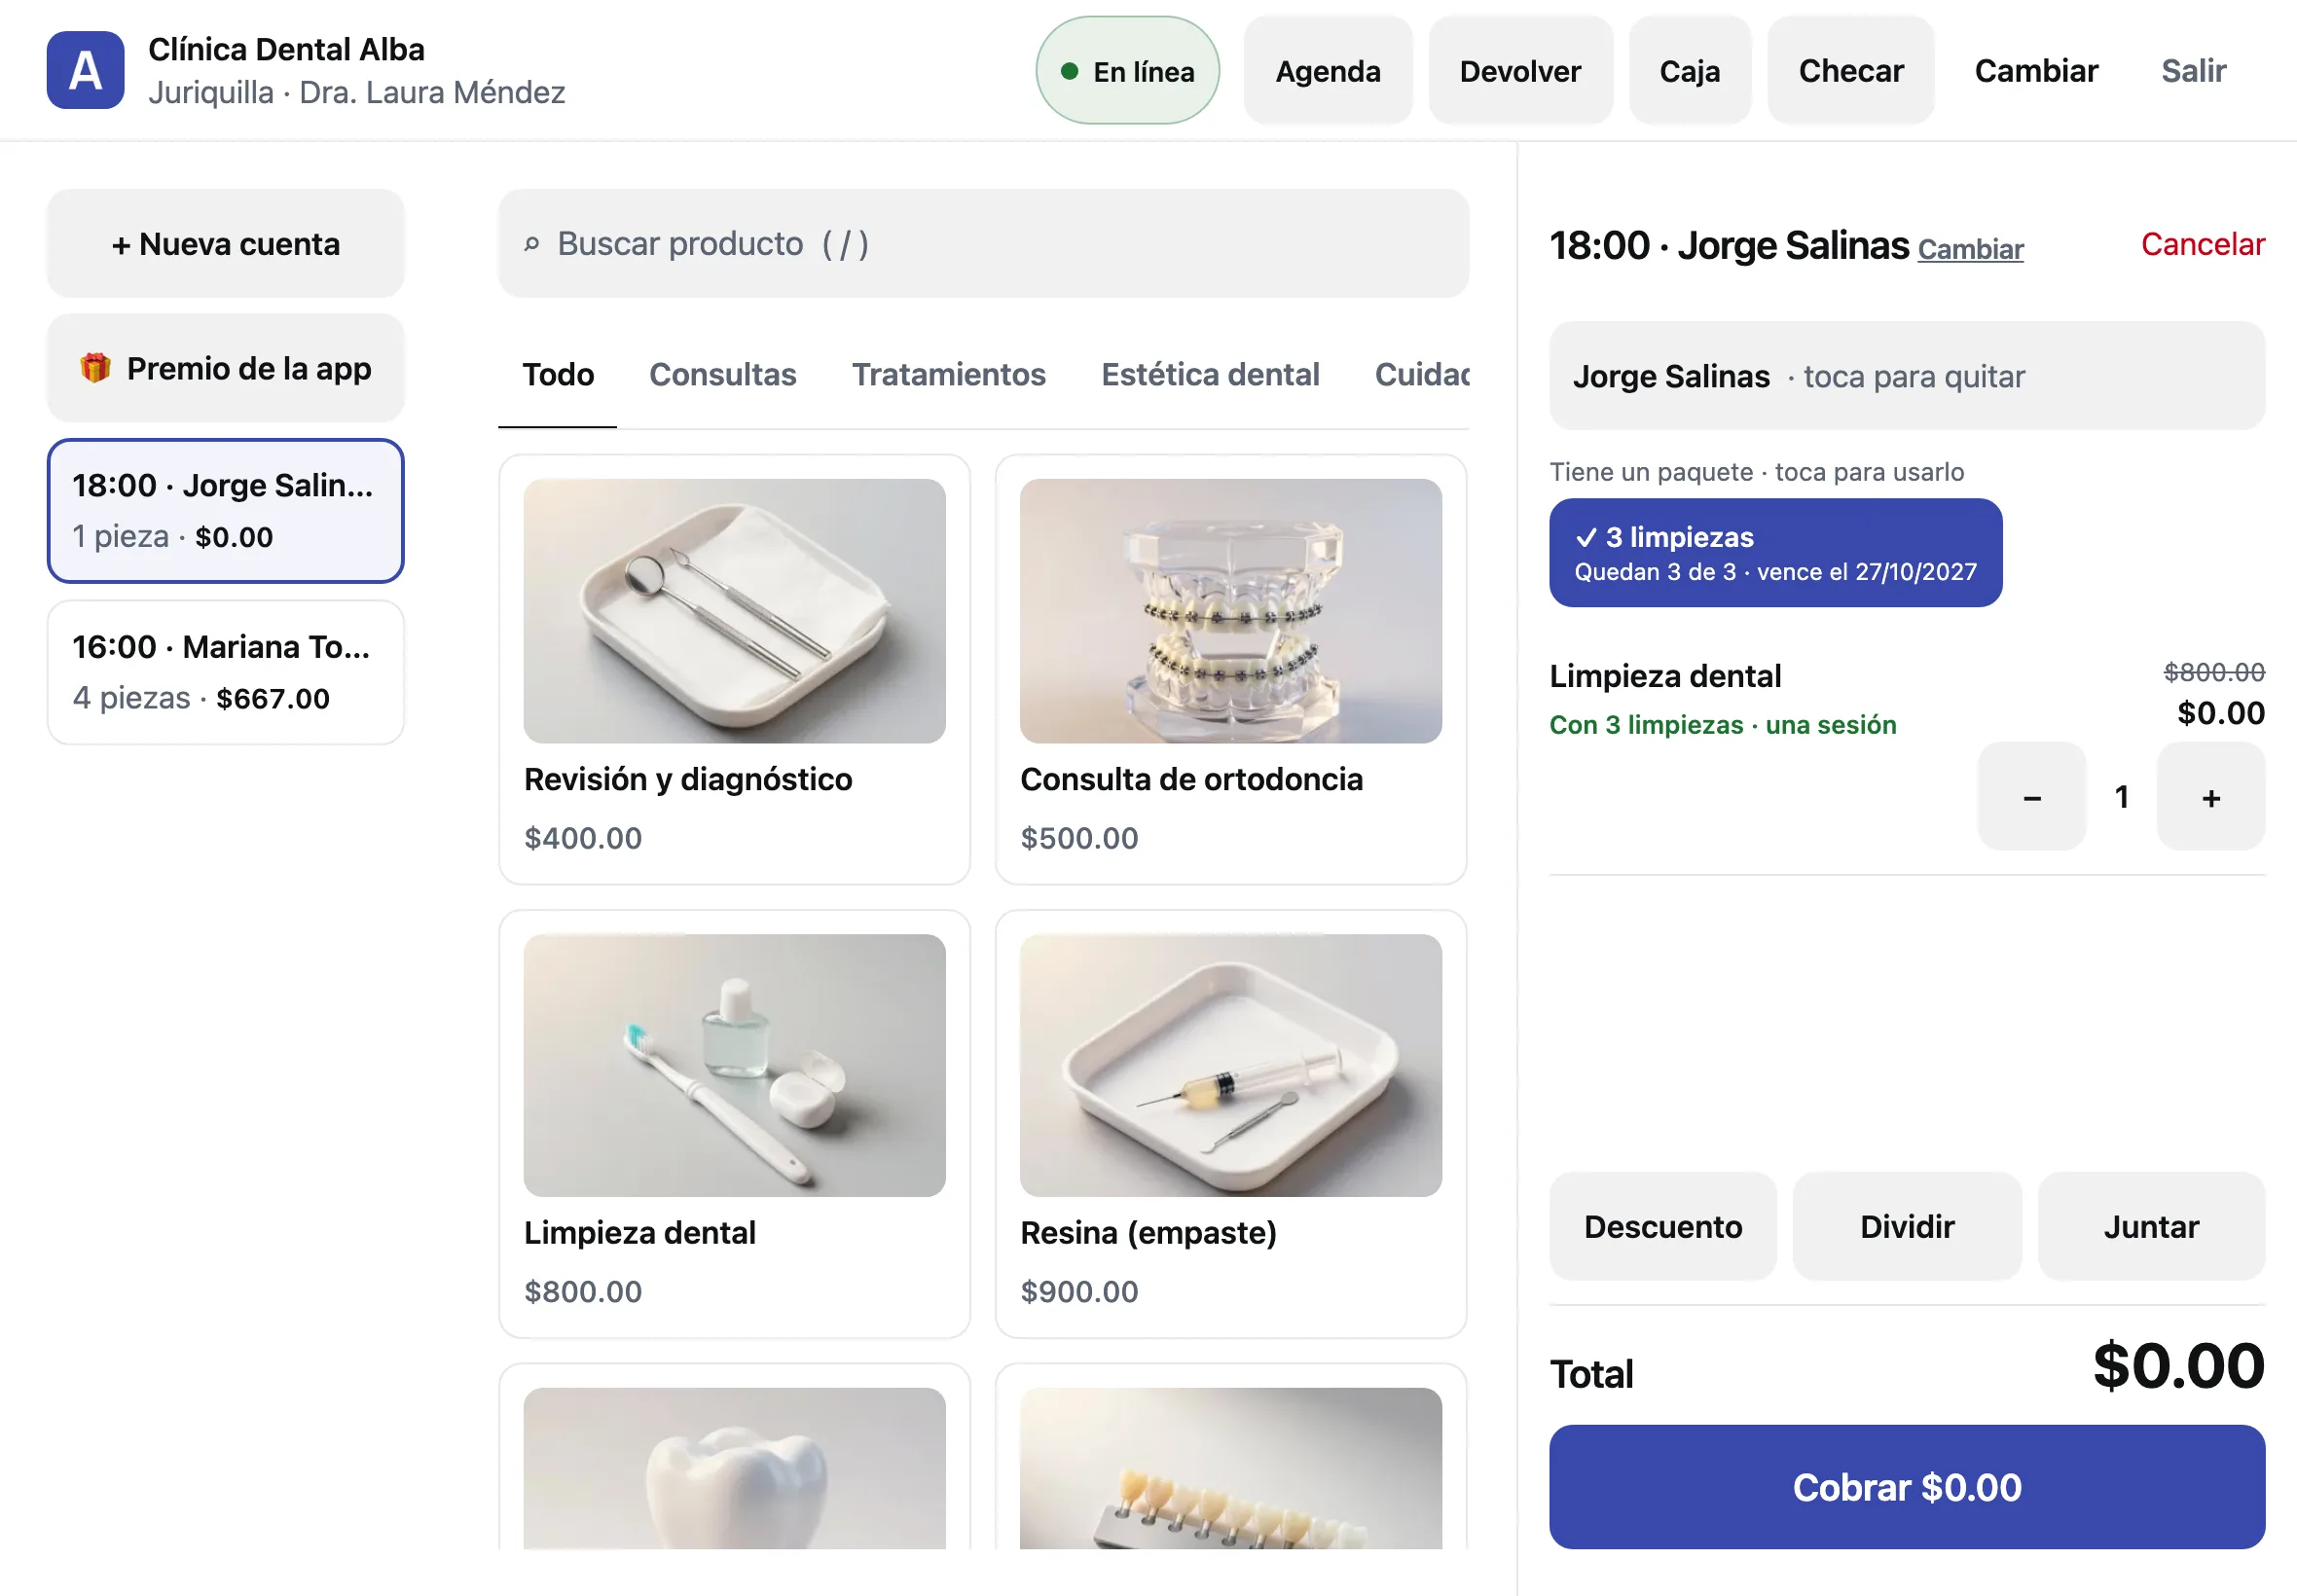Open the Estética dental tab
Screen dimensions: 2297x1596
pyautogui.click(x=1210, y=375)
